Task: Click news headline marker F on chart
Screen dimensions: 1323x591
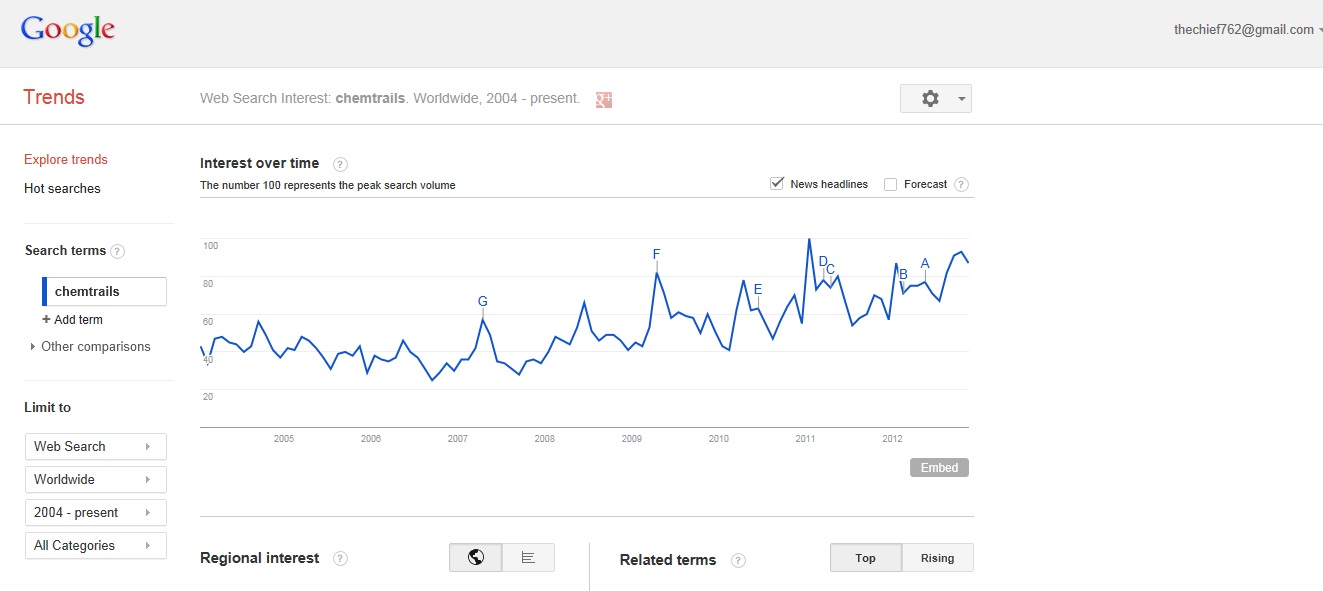Action: tap(657, 254)
